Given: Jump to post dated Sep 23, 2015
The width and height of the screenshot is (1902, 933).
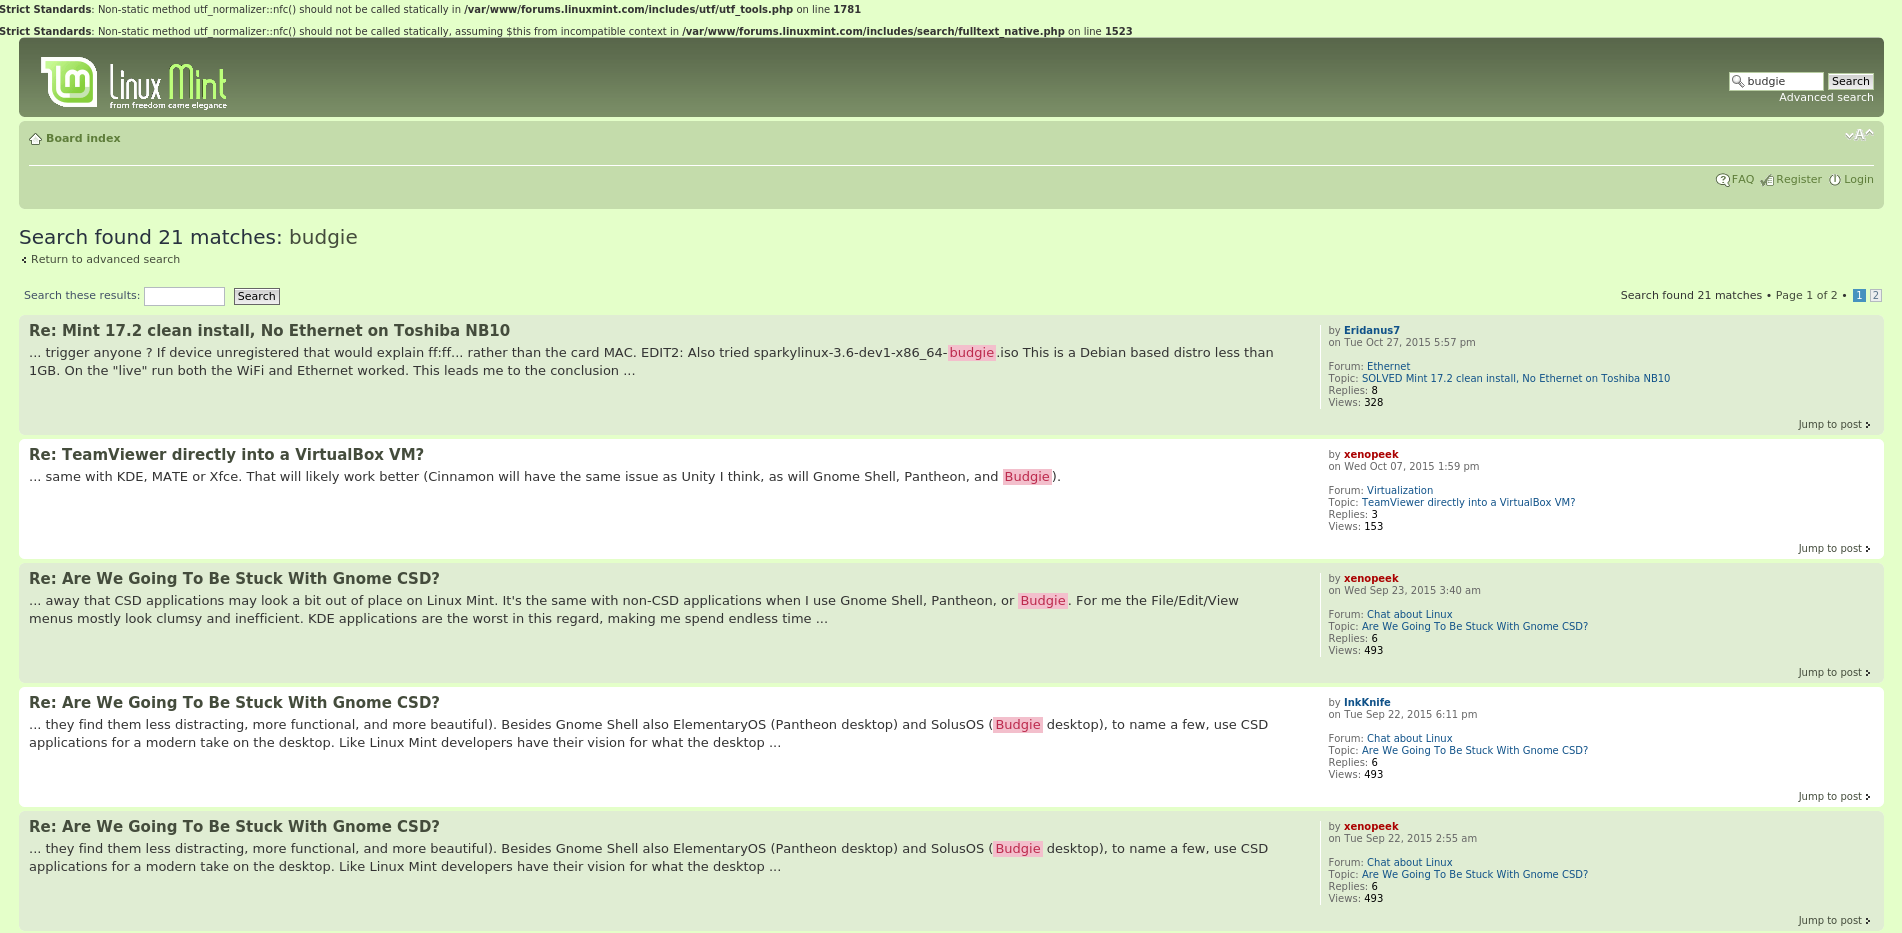Looking at the screenshot, I should 1834,673.
